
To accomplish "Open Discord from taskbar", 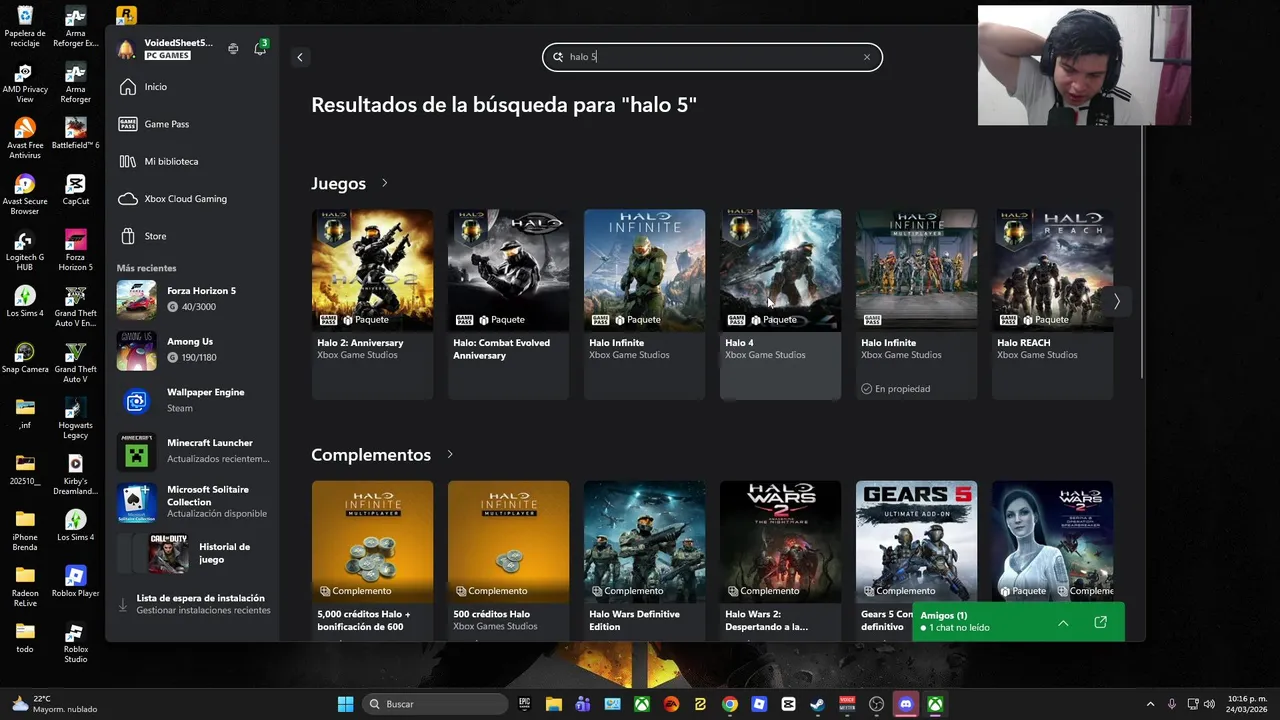I will pos(906,704).
